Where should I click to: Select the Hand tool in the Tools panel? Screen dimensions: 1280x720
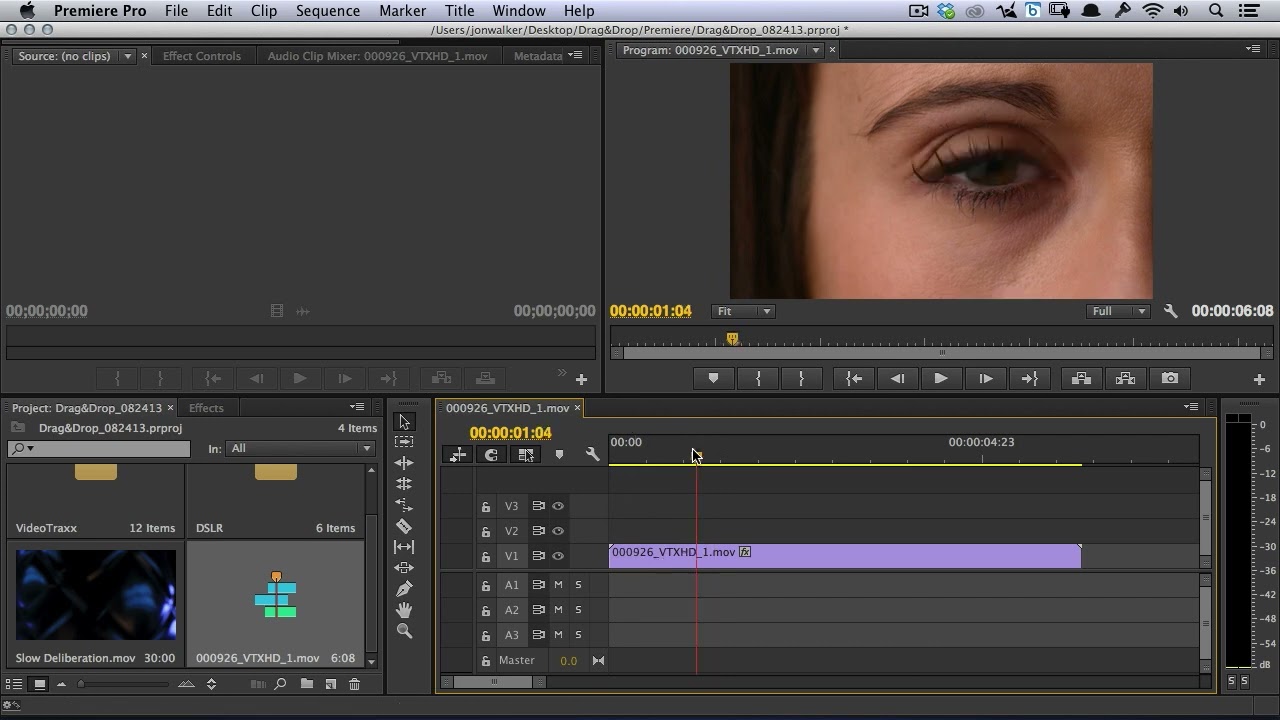pyautogui.click(x=404, y=610)
